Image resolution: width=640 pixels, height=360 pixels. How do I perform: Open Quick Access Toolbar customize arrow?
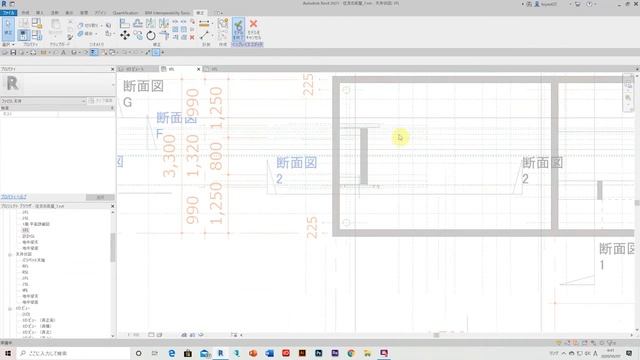click(x=162, y=52)
